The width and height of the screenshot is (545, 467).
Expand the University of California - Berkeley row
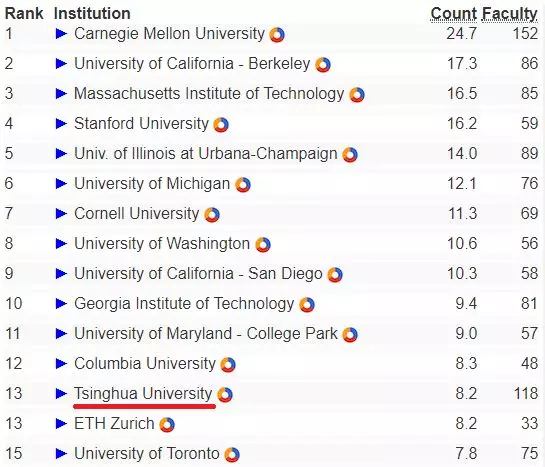tap(61, 64)
